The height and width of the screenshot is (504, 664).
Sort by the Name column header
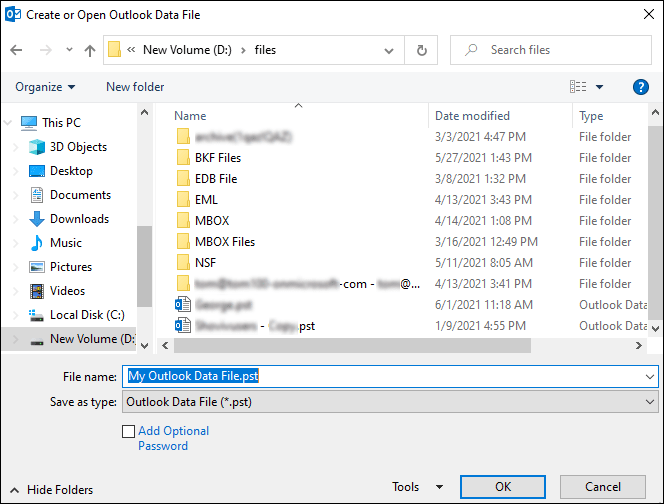click(190, 116)
